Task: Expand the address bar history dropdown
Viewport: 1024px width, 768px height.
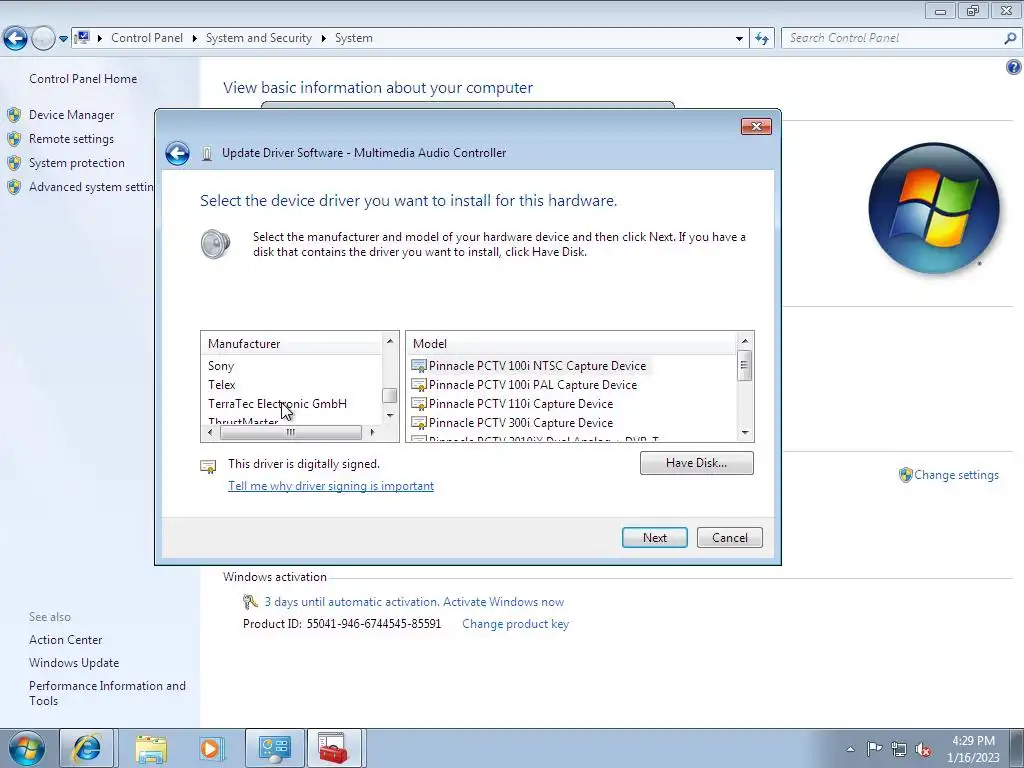Action: tap(739, 39)
